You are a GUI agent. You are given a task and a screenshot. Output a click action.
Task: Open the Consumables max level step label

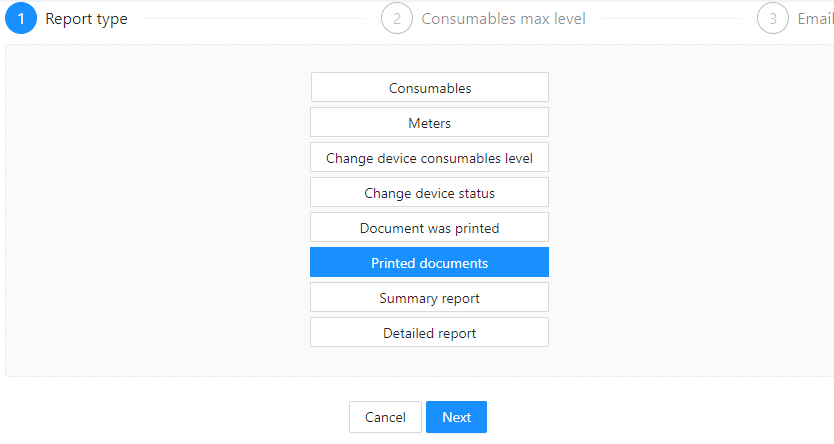click(503, 19)
